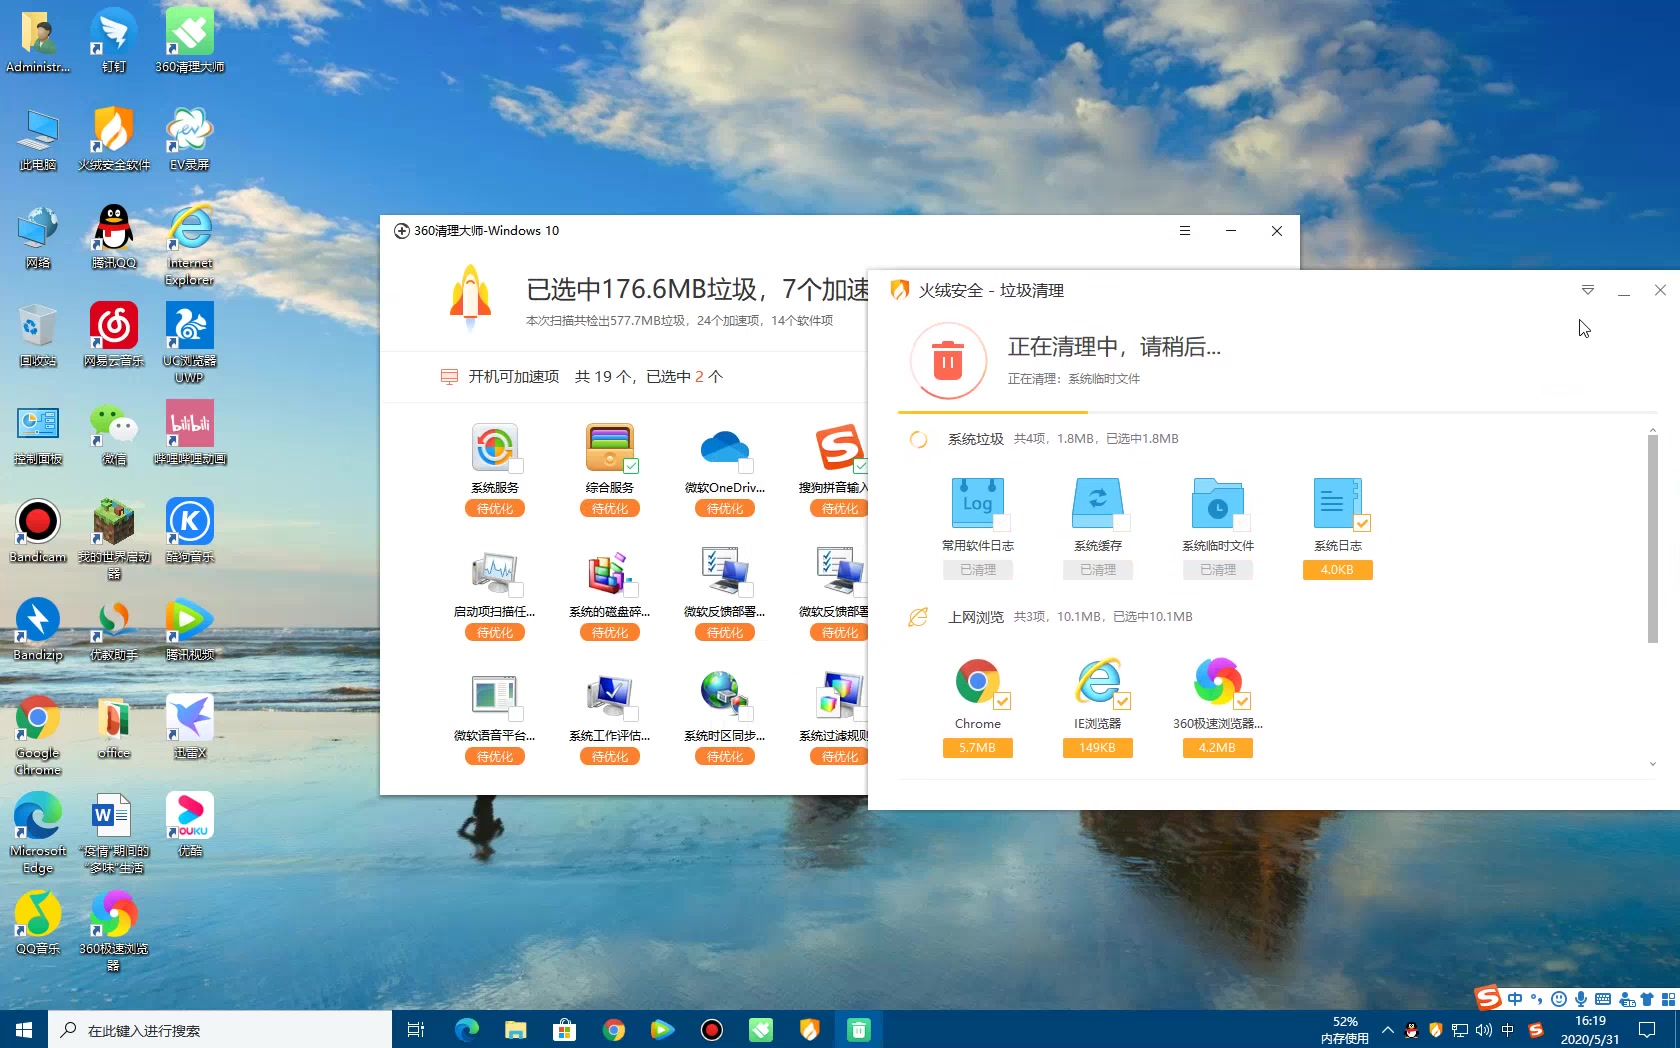Toggle checkbox on 系统服务 item
The image size is (1680, 1048).
(516, 466)
